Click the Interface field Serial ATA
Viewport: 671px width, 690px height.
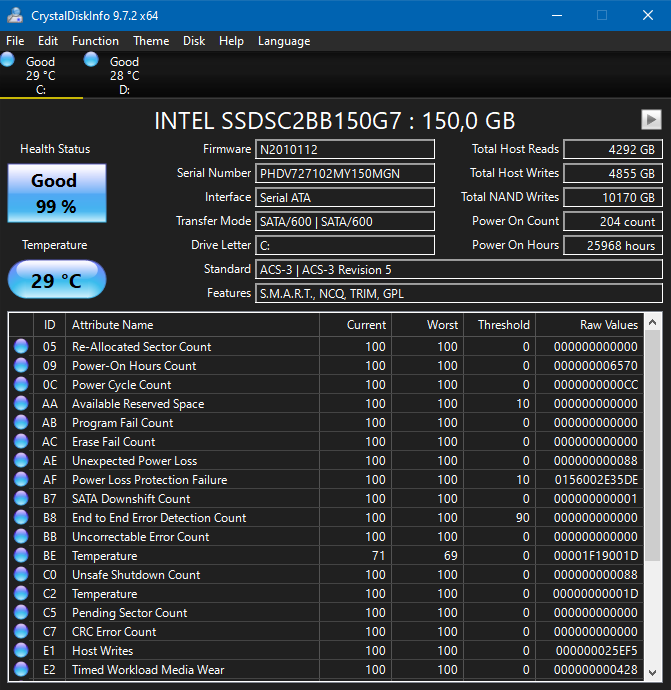click(x=345, y=197)
